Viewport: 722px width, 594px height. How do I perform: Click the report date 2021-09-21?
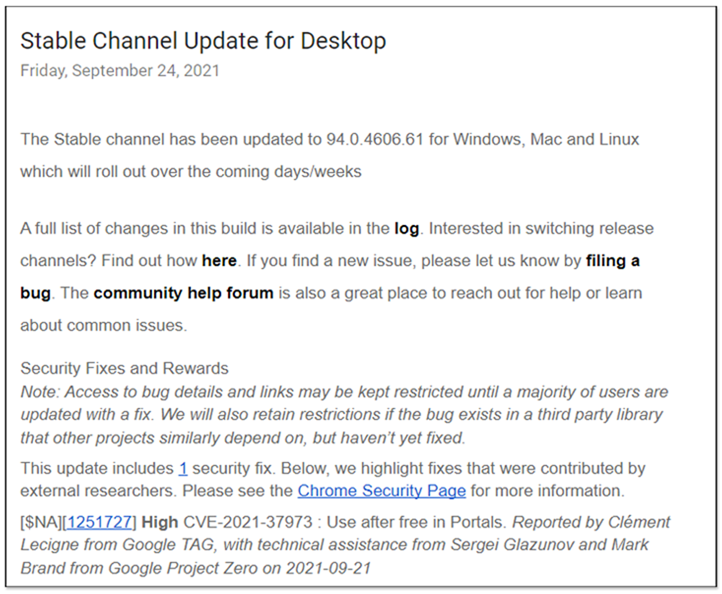[328, 568]
